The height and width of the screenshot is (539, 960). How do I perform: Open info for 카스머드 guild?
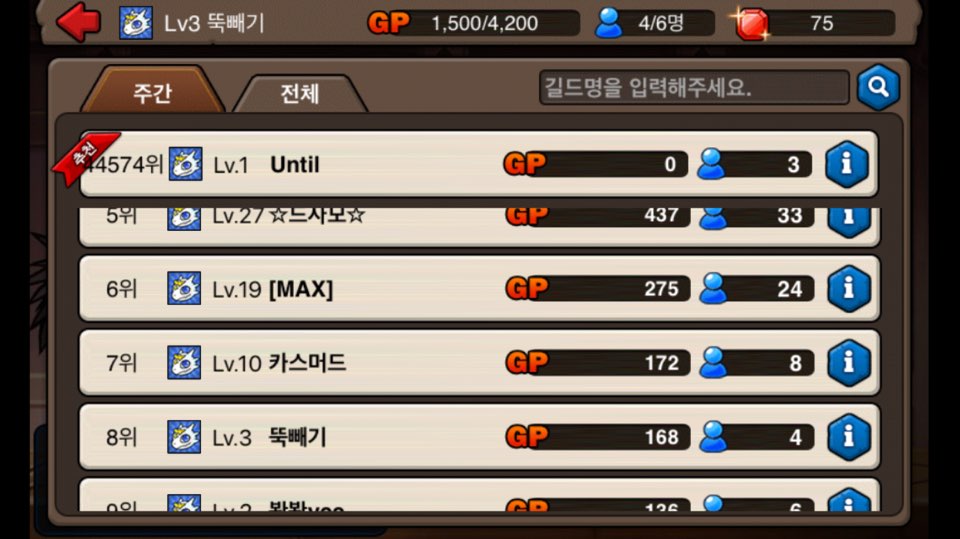tap(849, 363)
